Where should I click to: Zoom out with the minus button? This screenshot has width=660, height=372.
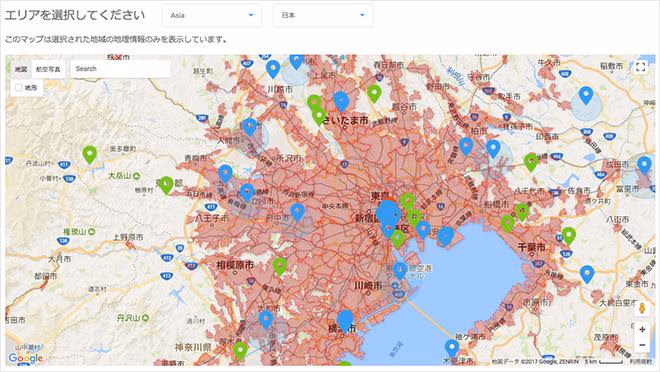[x=642, y=345]
